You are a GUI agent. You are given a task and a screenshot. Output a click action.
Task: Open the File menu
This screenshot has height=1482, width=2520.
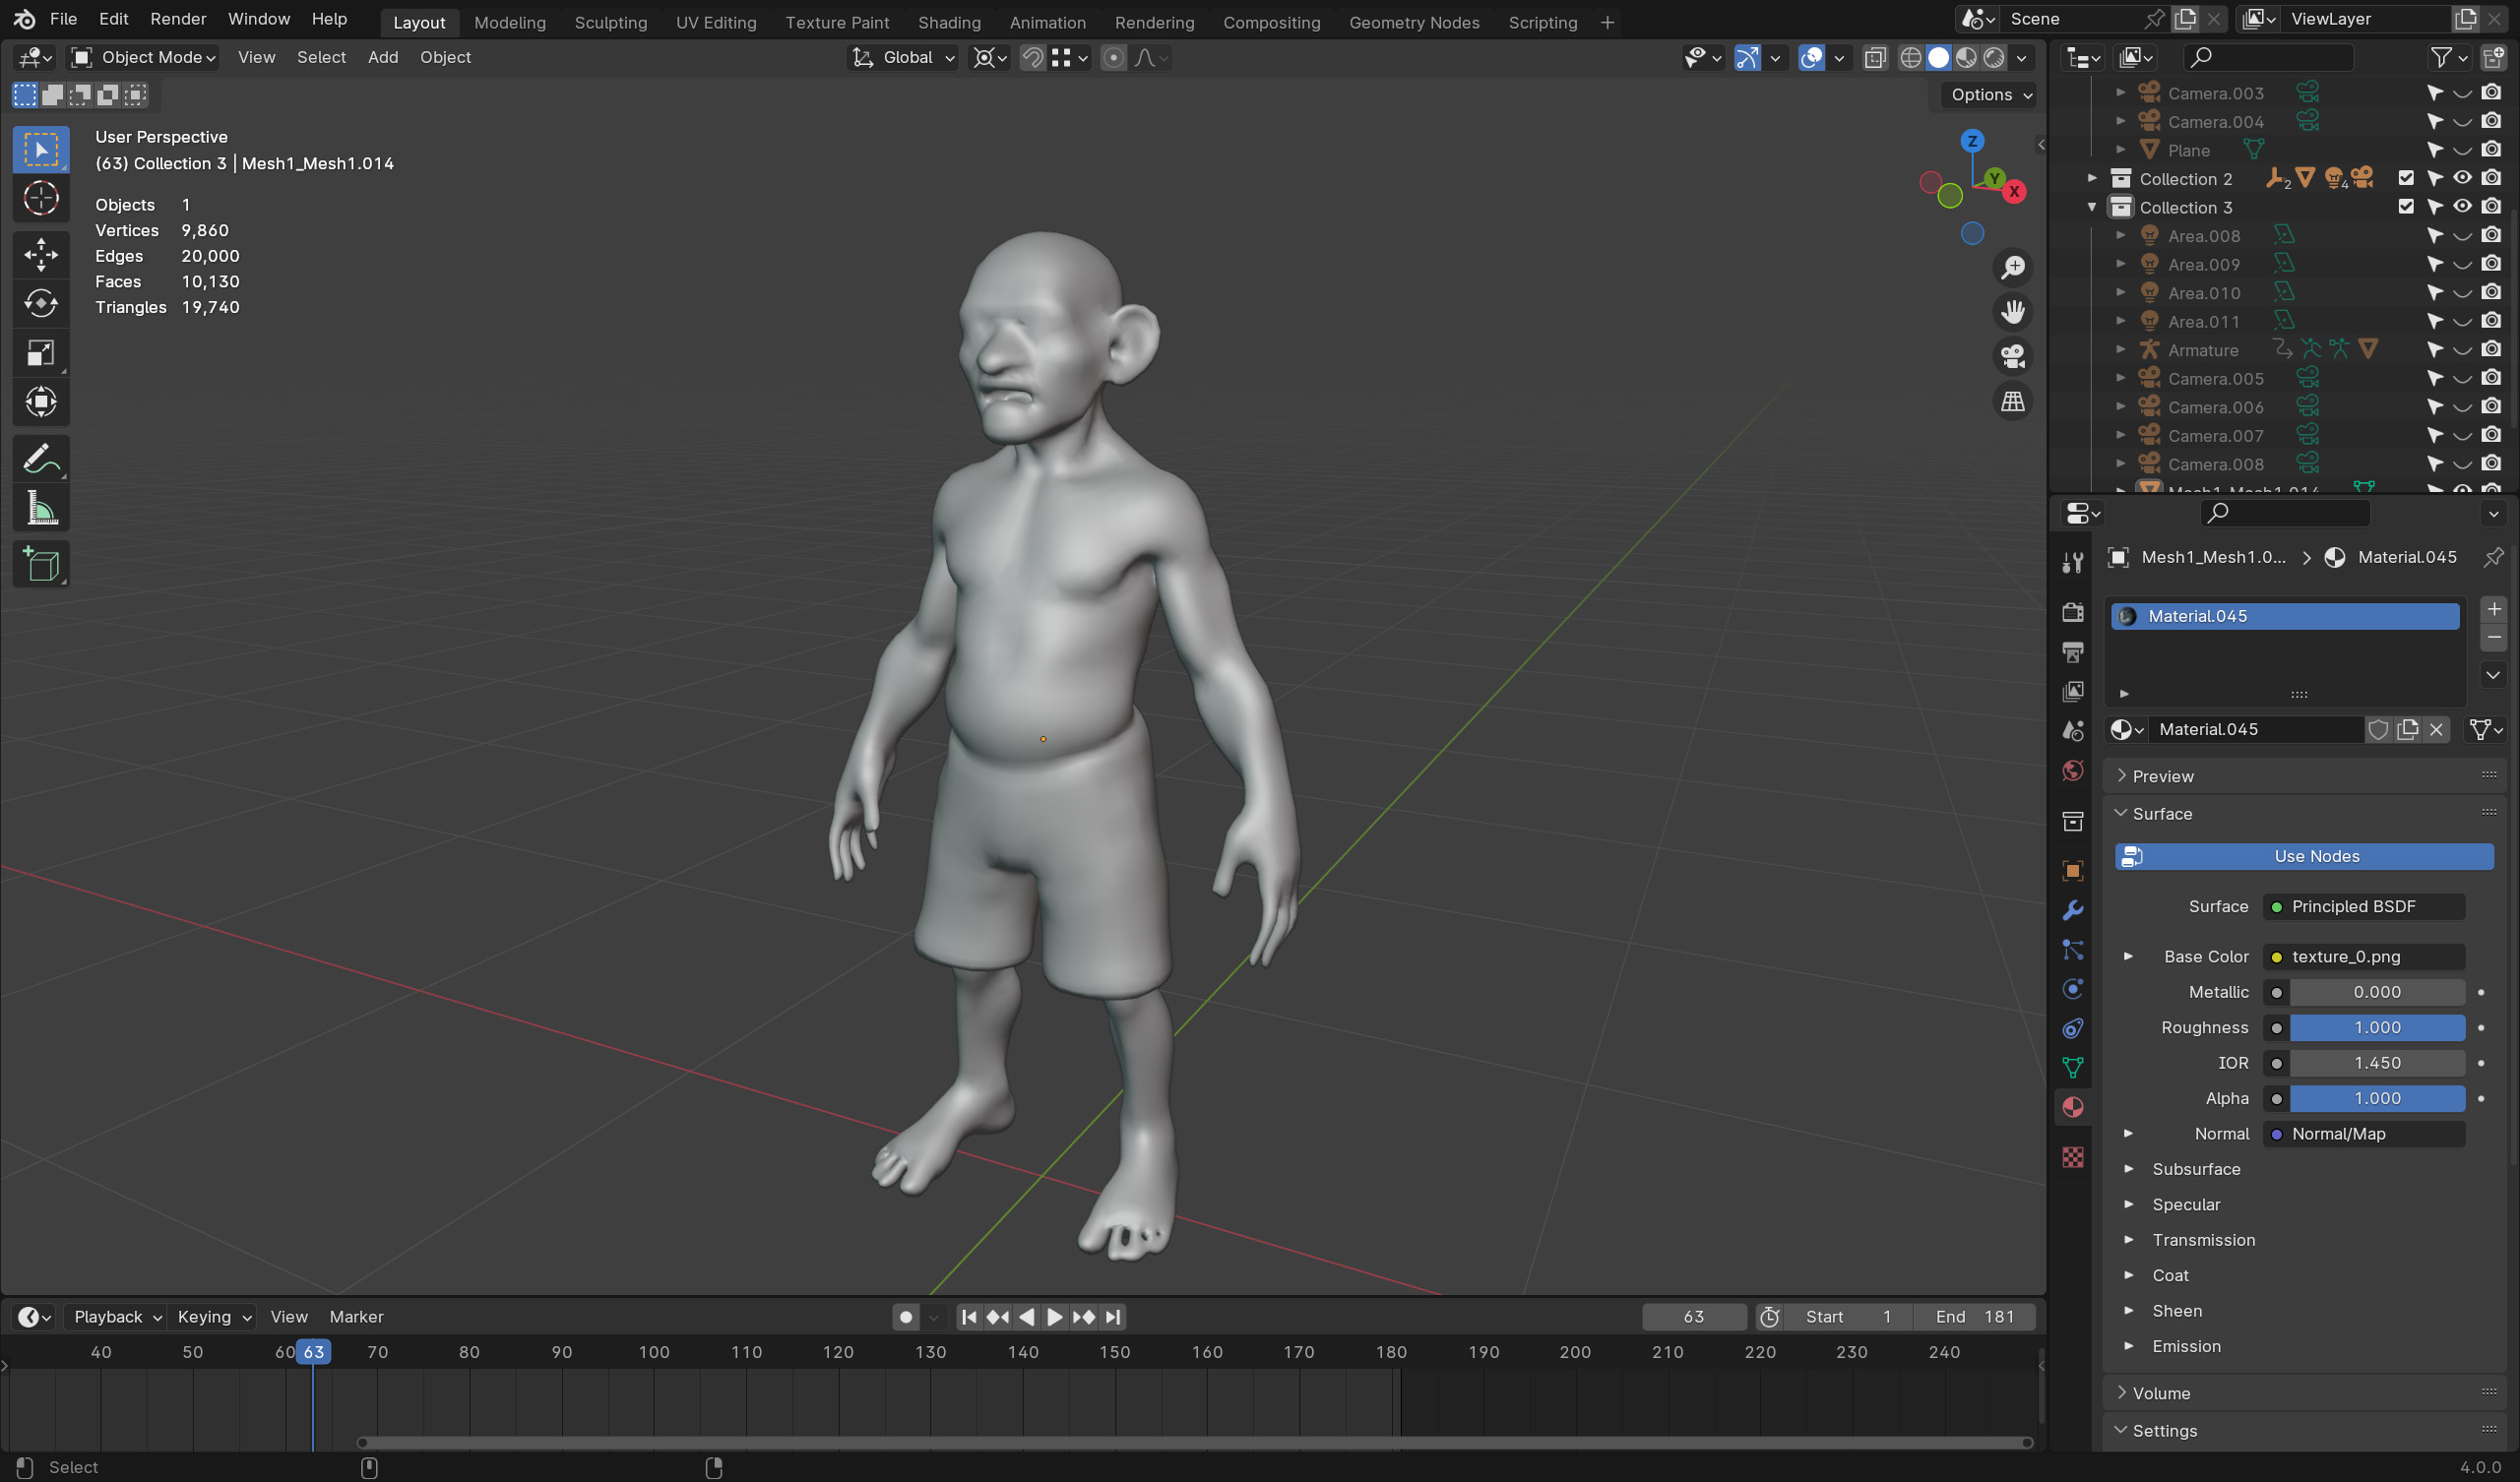63,19
